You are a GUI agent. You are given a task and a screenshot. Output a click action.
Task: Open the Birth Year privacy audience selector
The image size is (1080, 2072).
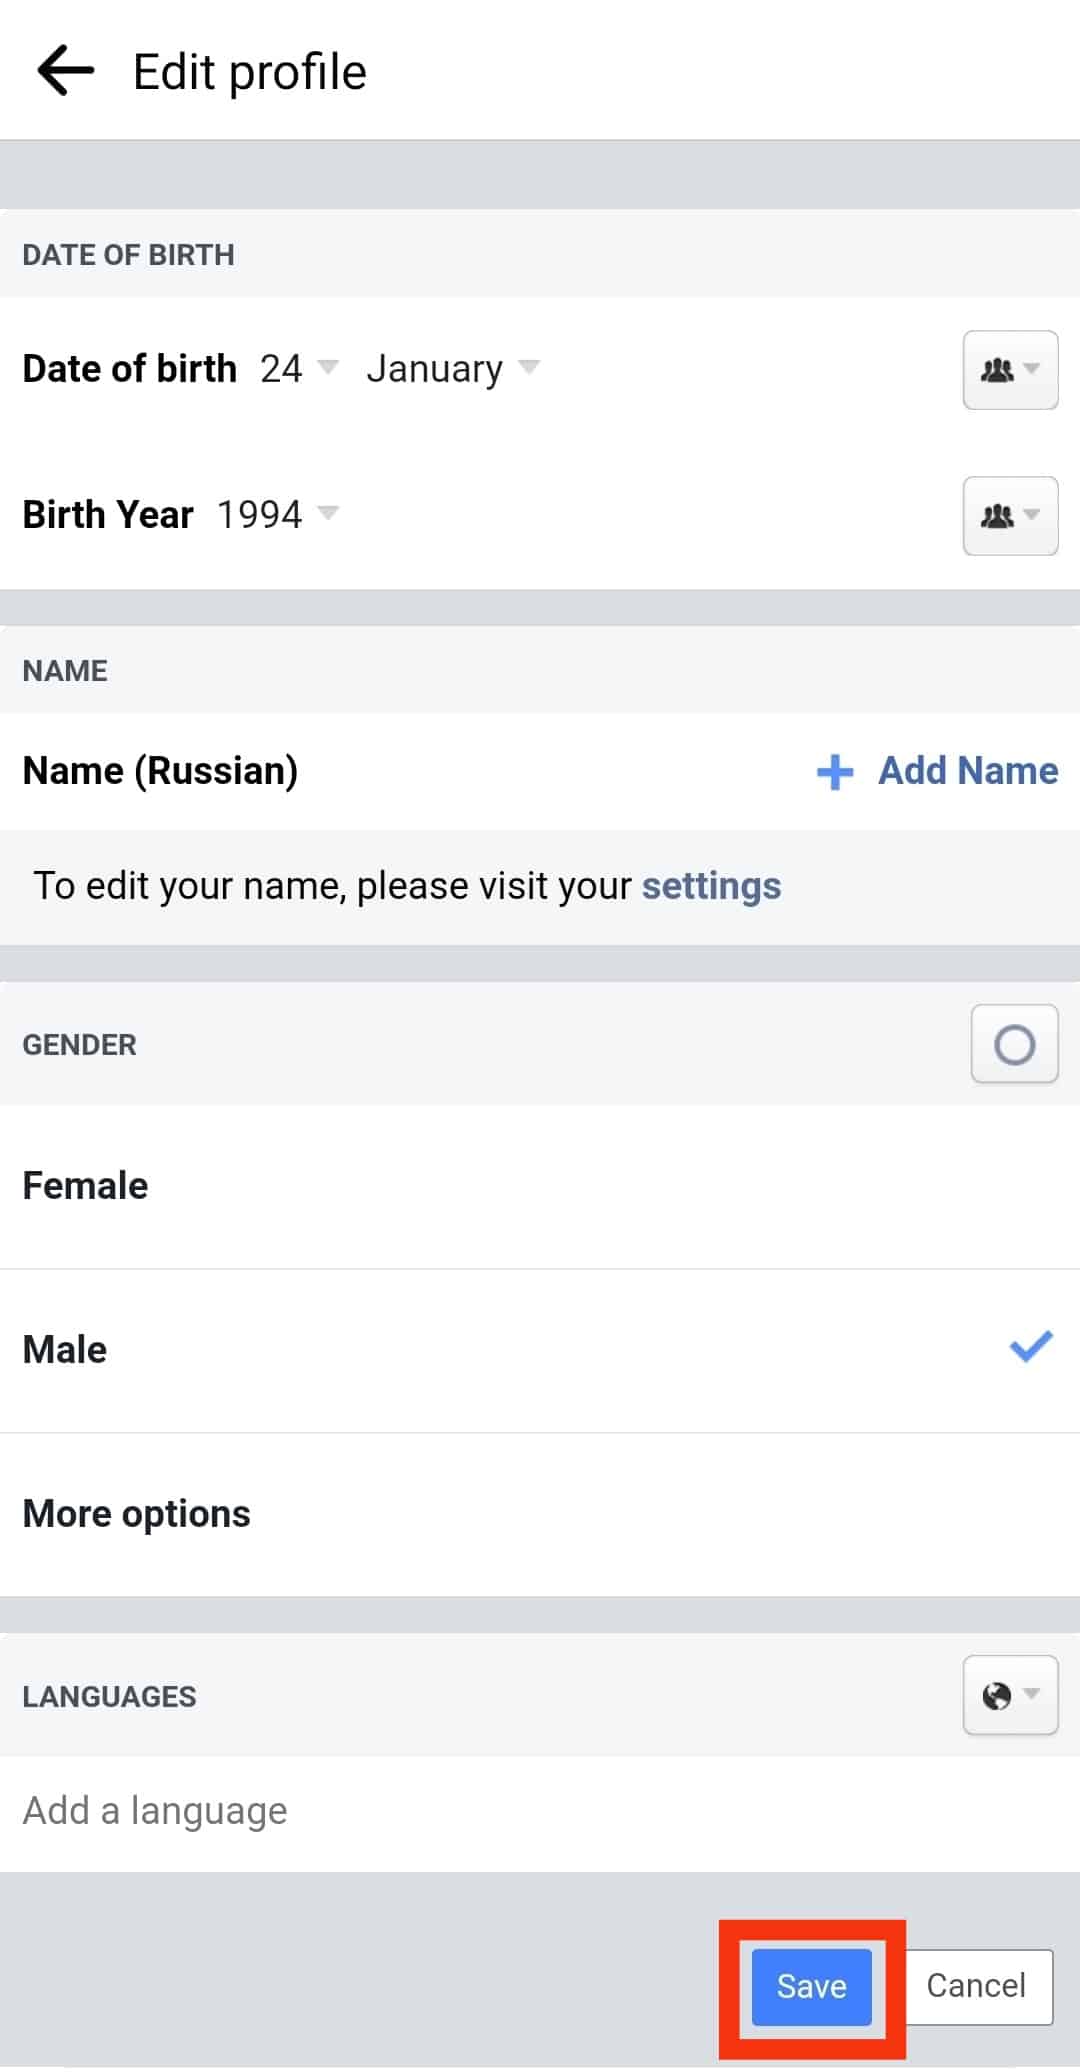[x=1010, y=516]
